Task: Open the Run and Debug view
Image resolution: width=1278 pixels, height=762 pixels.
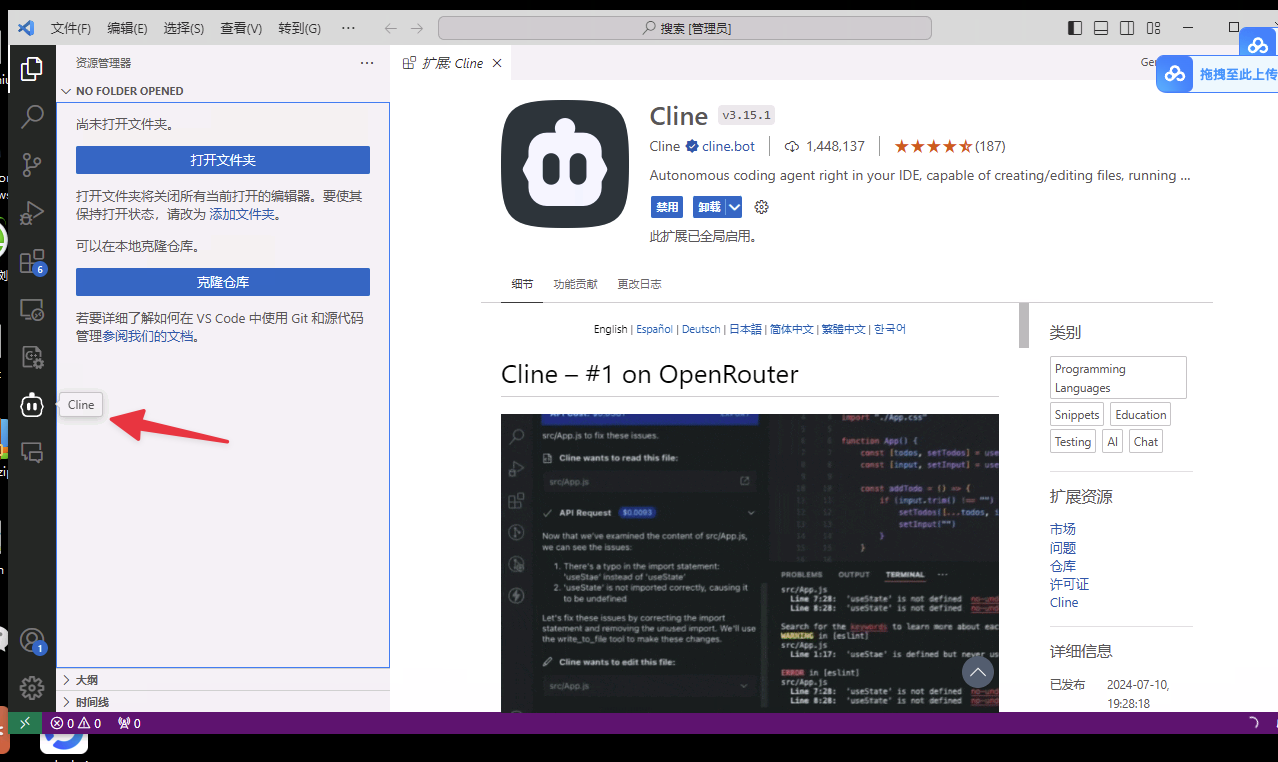Action: pos(32,212)
